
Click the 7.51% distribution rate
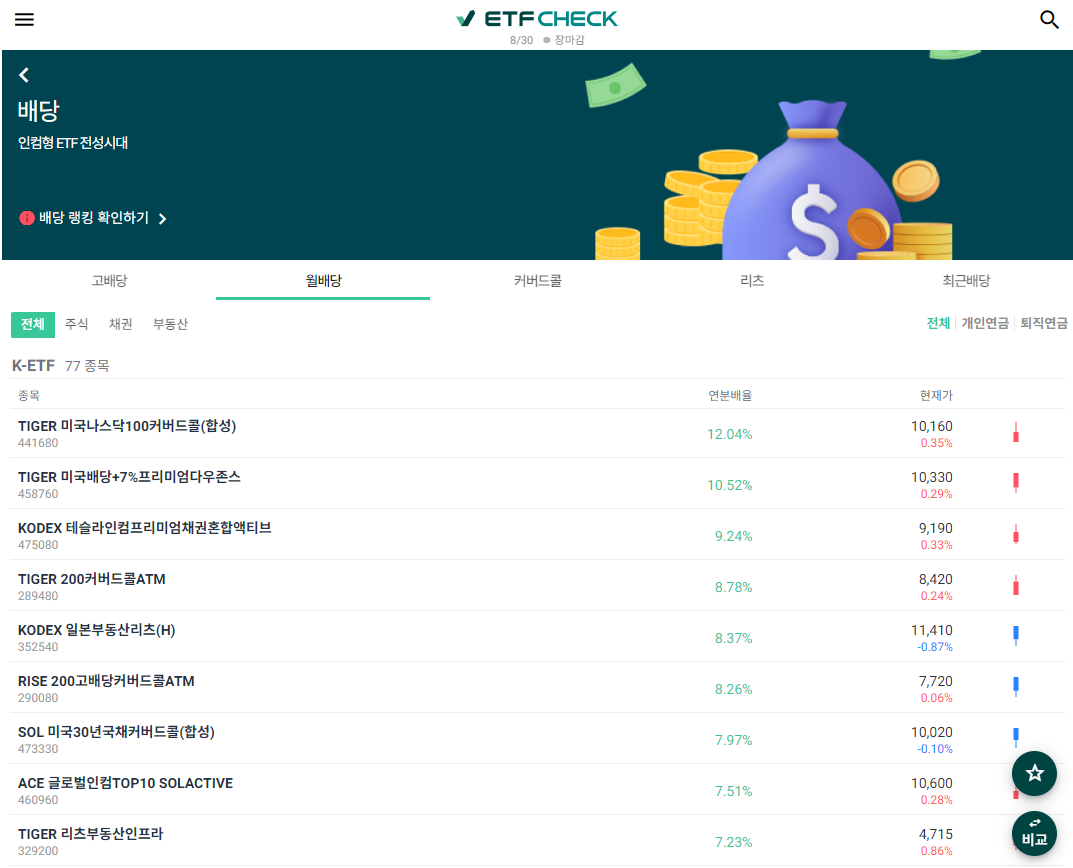point(733,791)
